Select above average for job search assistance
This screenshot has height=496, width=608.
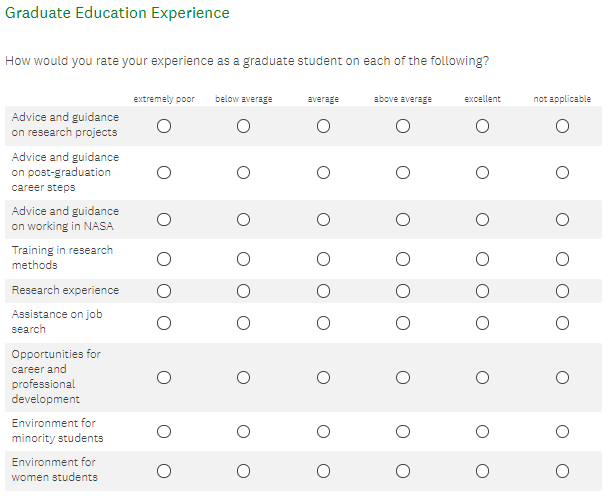403,322
